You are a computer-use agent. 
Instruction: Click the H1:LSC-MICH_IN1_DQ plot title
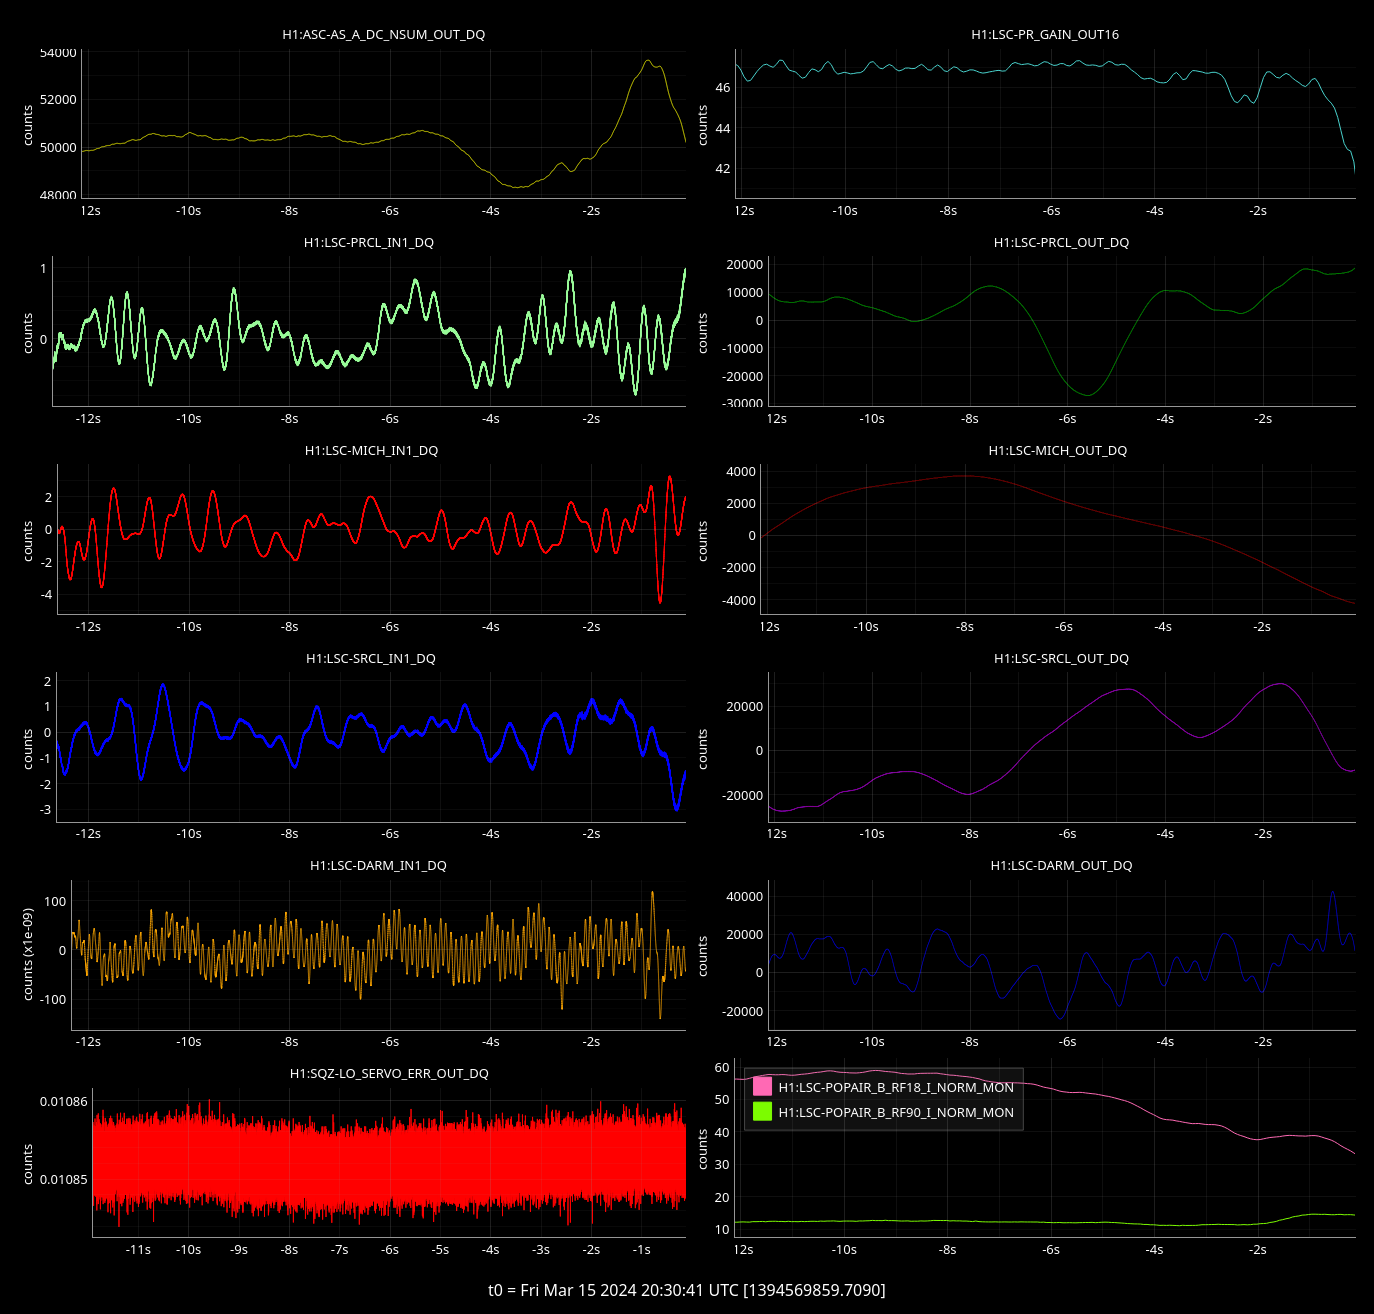pyautogui.click(x=371, y=450)
